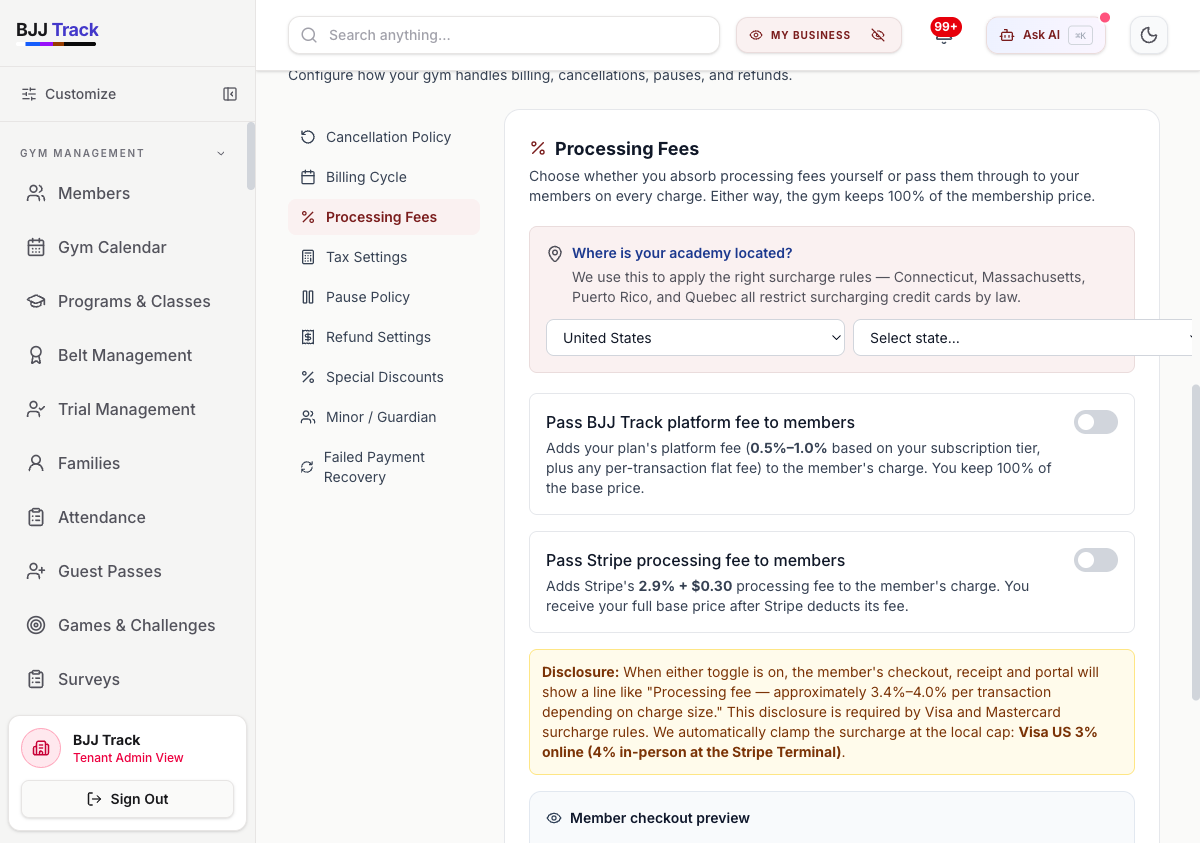Click the Gym Calendar icon
Screen dimensions: 1200x843
(36, 247)
